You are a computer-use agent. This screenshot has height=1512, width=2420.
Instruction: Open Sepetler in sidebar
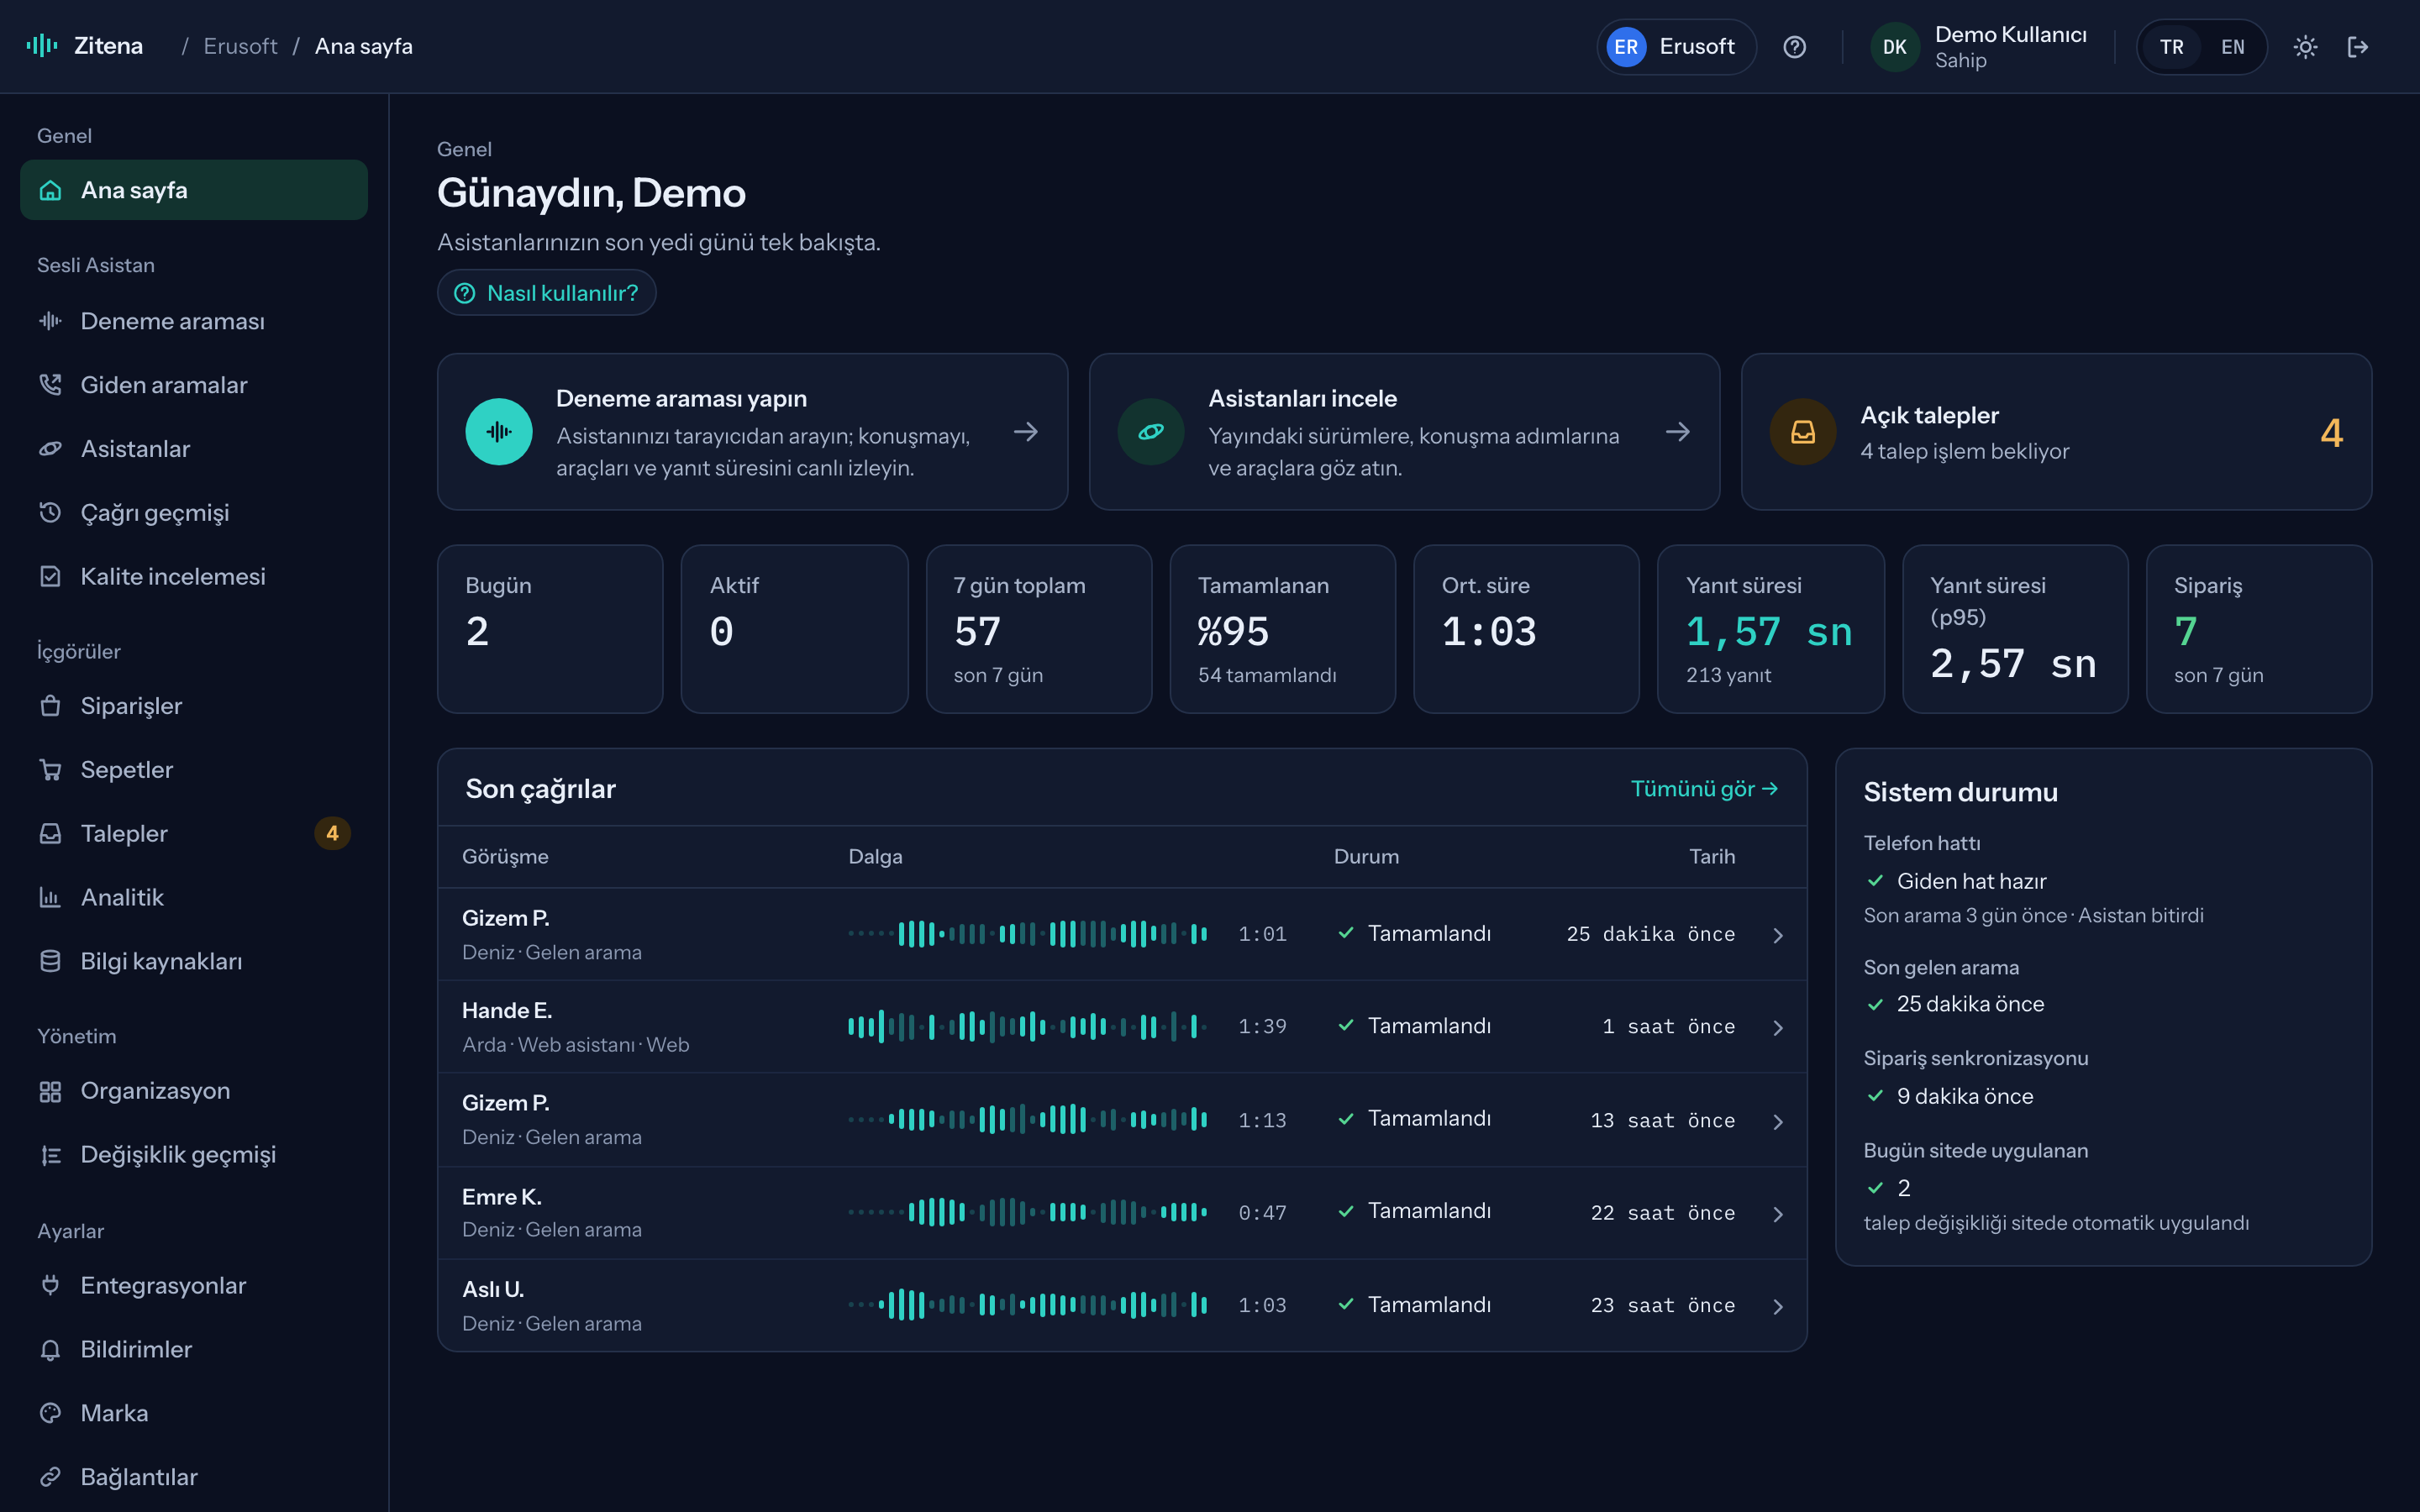pos(194,770)
